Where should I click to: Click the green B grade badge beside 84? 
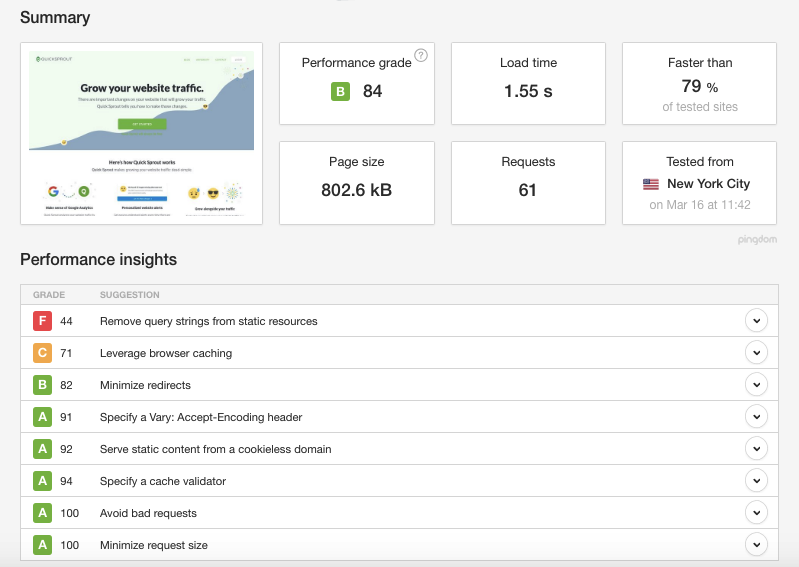point(340,92)
